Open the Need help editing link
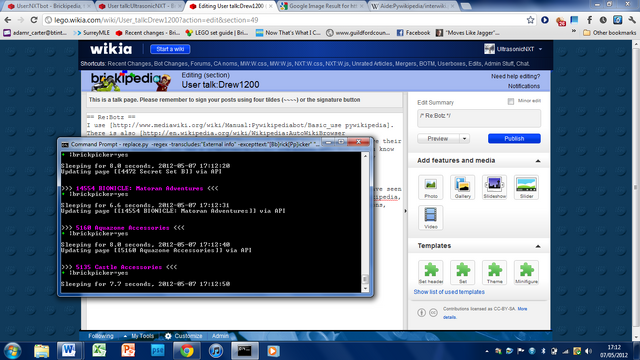 [x=516, y=76]
